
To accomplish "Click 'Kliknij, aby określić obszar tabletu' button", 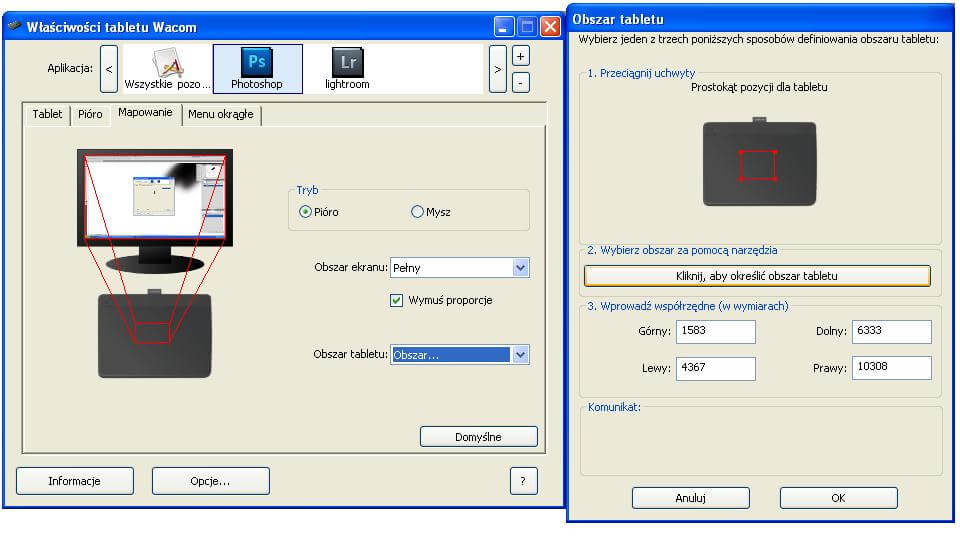I will pyautogui.click(x=757, y=276).
